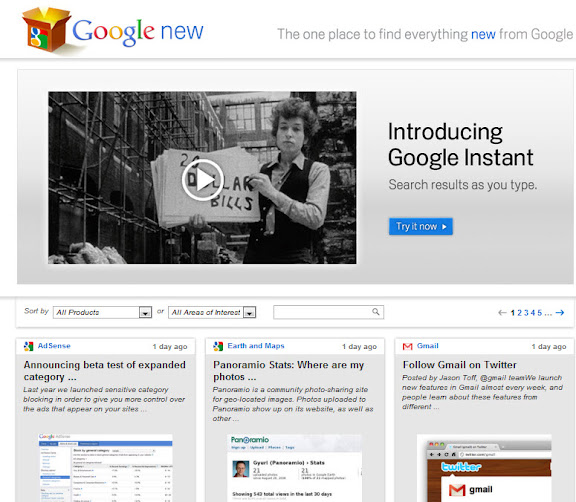The height and width of the screenshot is (502, 576).
Task: Click the Earth and Maps card icon
Action: [x=218, y=346]
